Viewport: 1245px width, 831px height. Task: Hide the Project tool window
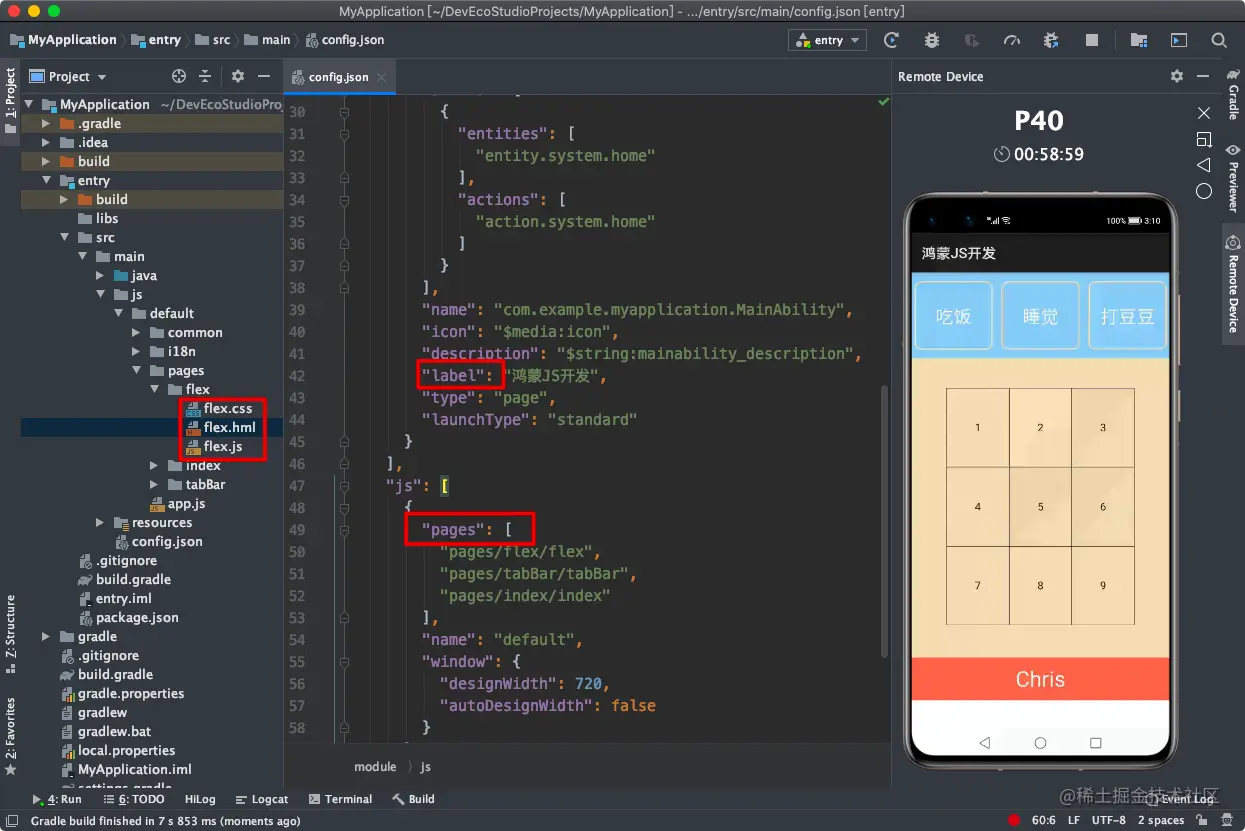[264, 76]
